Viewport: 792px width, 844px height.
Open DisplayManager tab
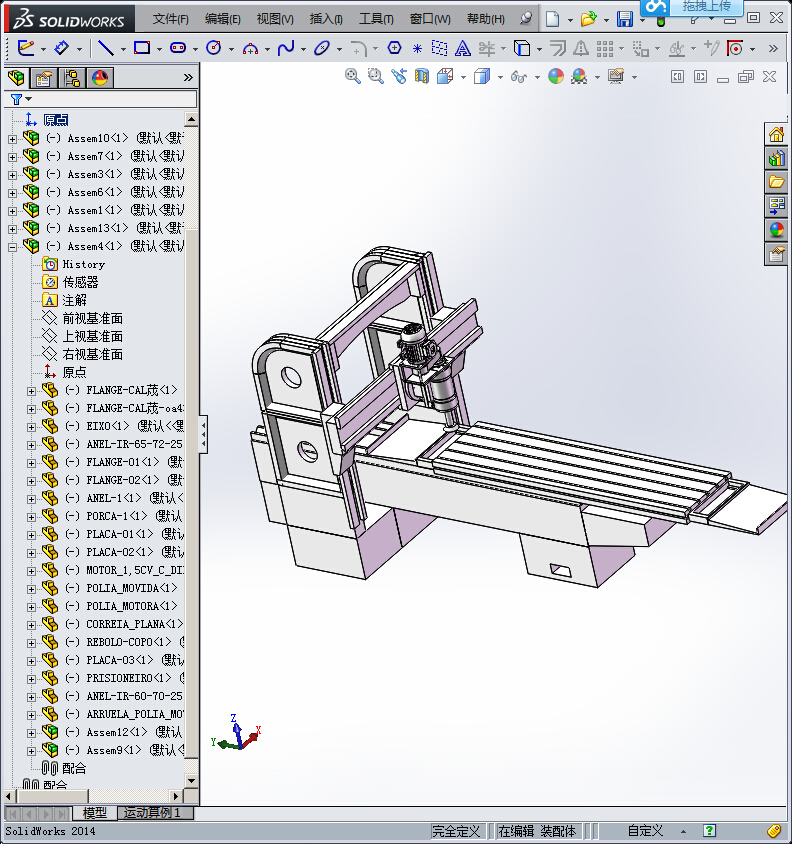(100, 78)
